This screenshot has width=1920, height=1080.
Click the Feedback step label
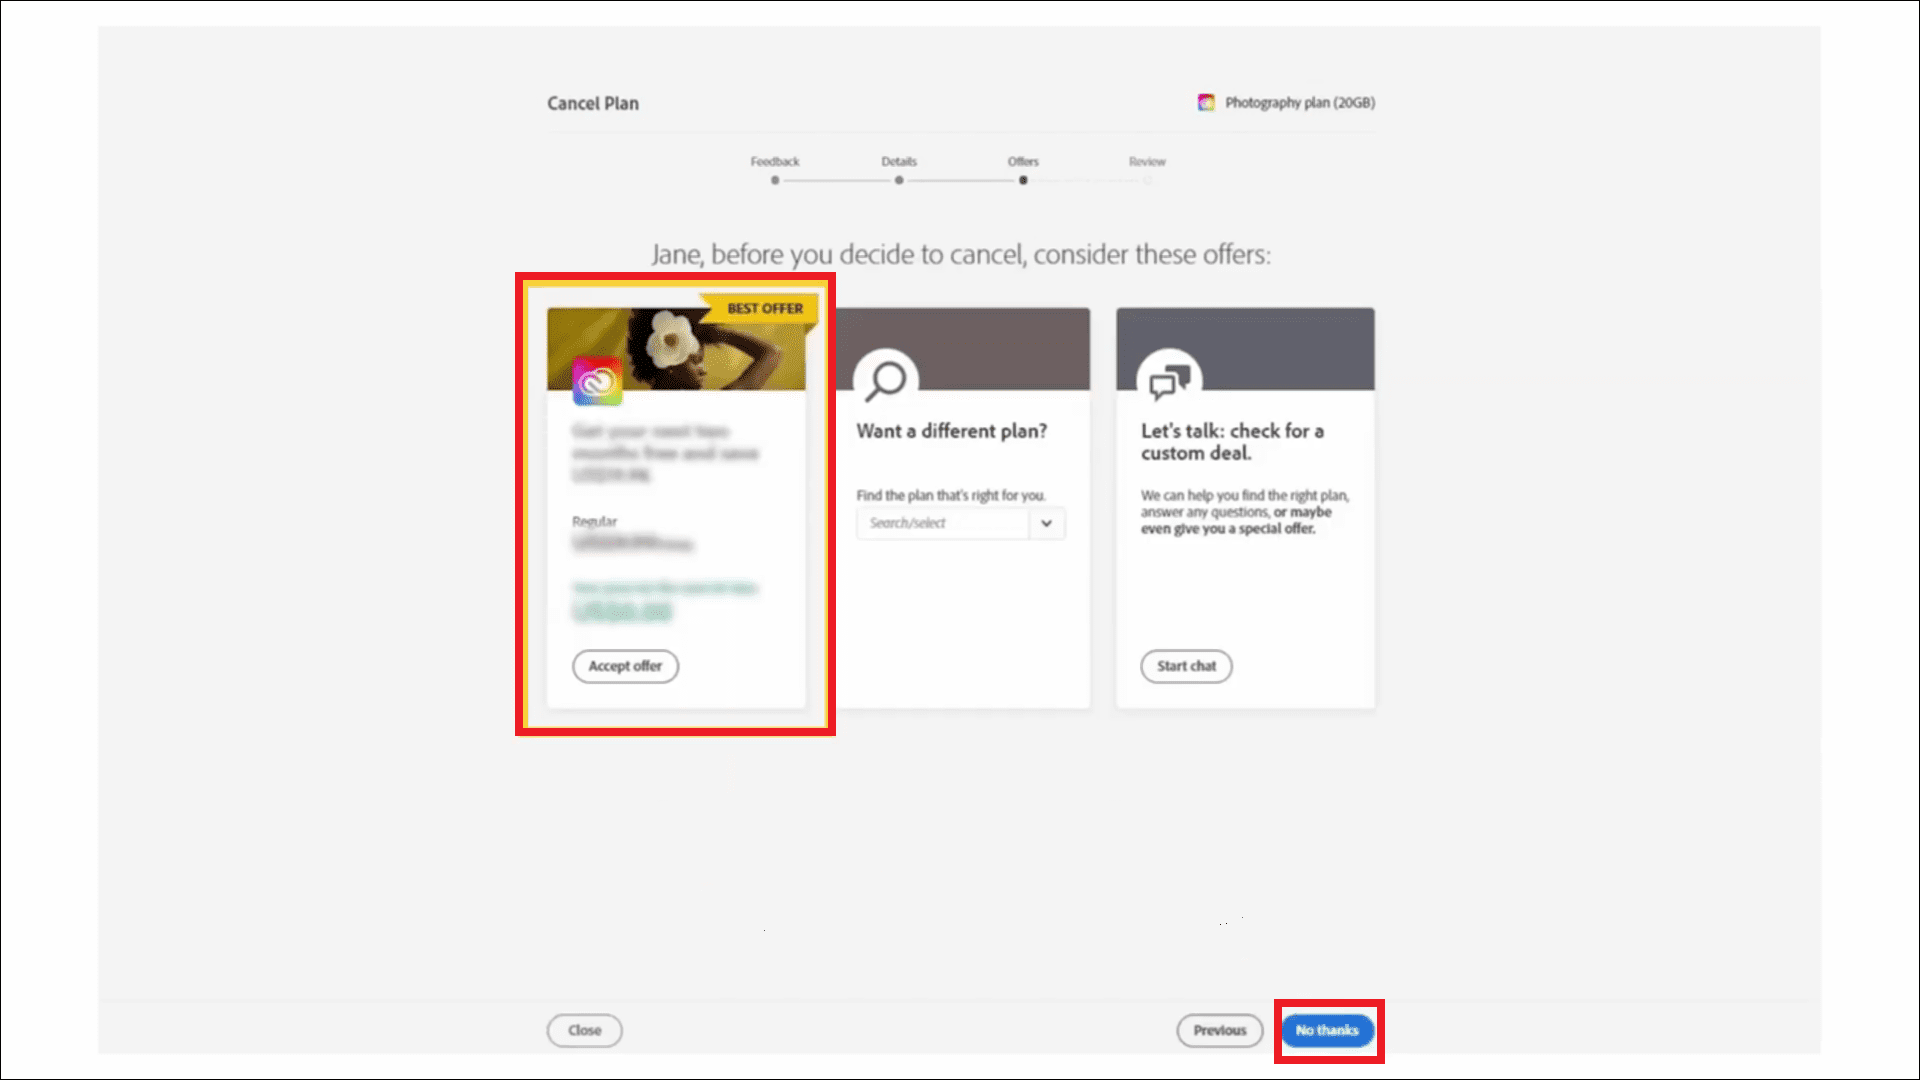[775, 161]
